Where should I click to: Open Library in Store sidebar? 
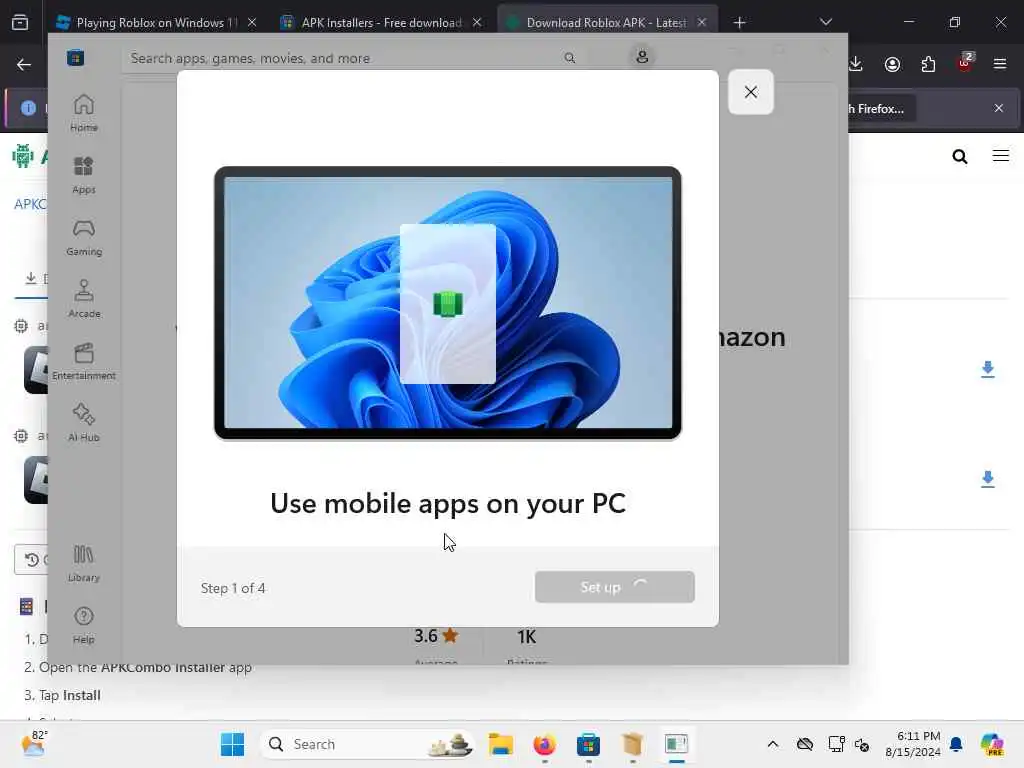coord(84,563)
